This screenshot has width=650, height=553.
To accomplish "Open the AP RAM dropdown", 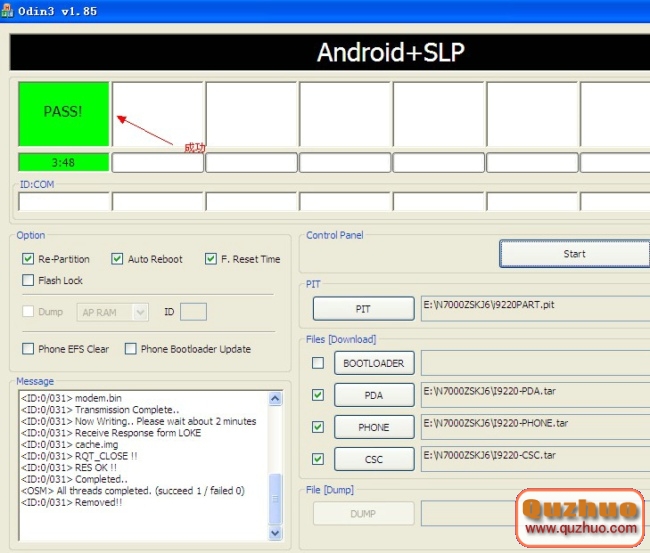I will [140, 312].
